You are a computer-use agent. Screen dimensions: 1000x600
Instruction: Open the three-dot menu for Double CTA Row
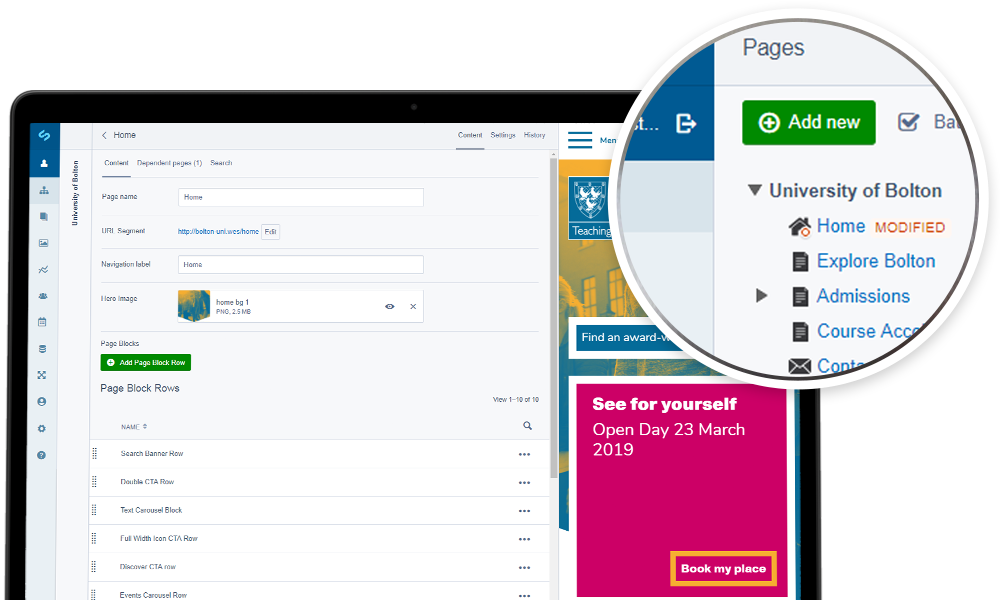tap(524, 483)
